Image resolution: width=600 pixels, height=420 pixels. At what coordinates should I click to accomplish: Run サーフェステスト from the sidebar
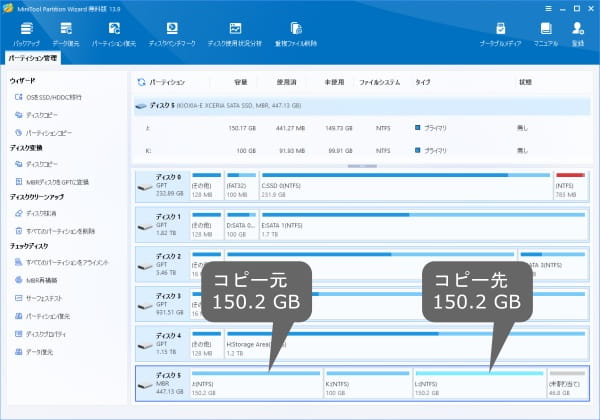[39, 298]
